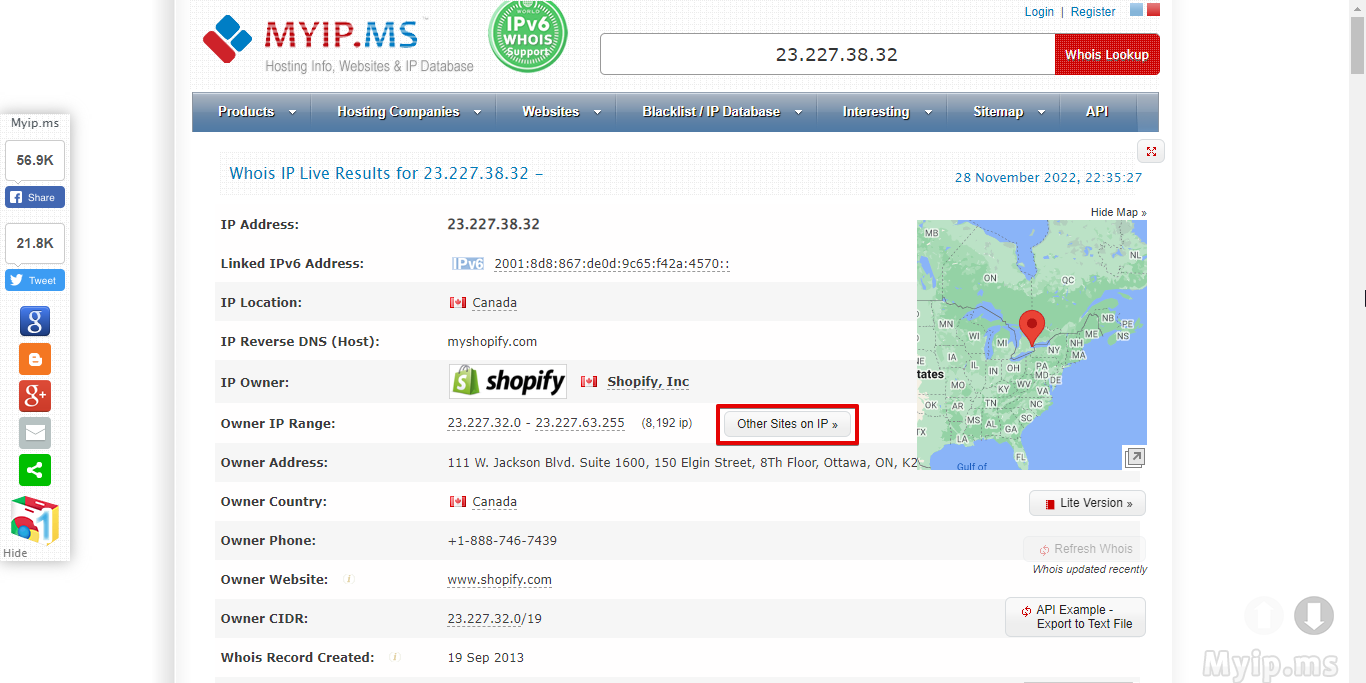This screenshot has height=683, width=1366.
Task: Open the API menu item
Action: point(1097,112)
